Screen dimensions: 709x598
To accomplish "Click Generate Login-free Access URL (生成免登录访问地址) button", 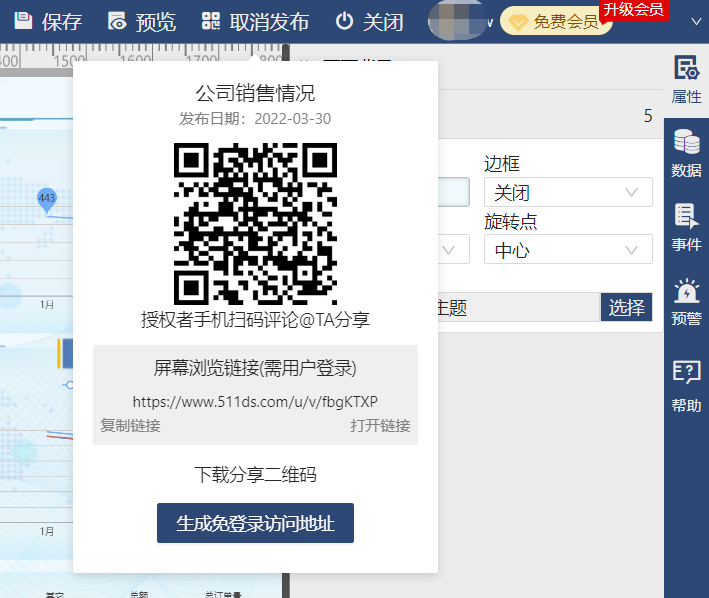I will [x=255, y=523].
